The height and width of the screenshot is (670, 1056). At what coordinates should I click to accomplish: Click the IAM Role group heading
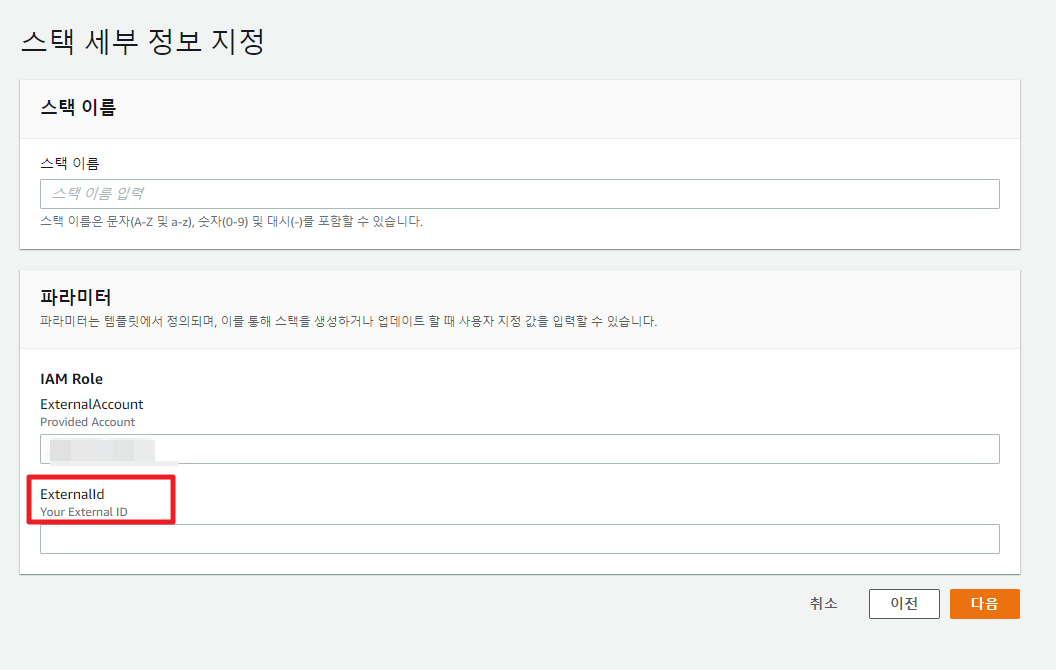[x=71, y=379]
